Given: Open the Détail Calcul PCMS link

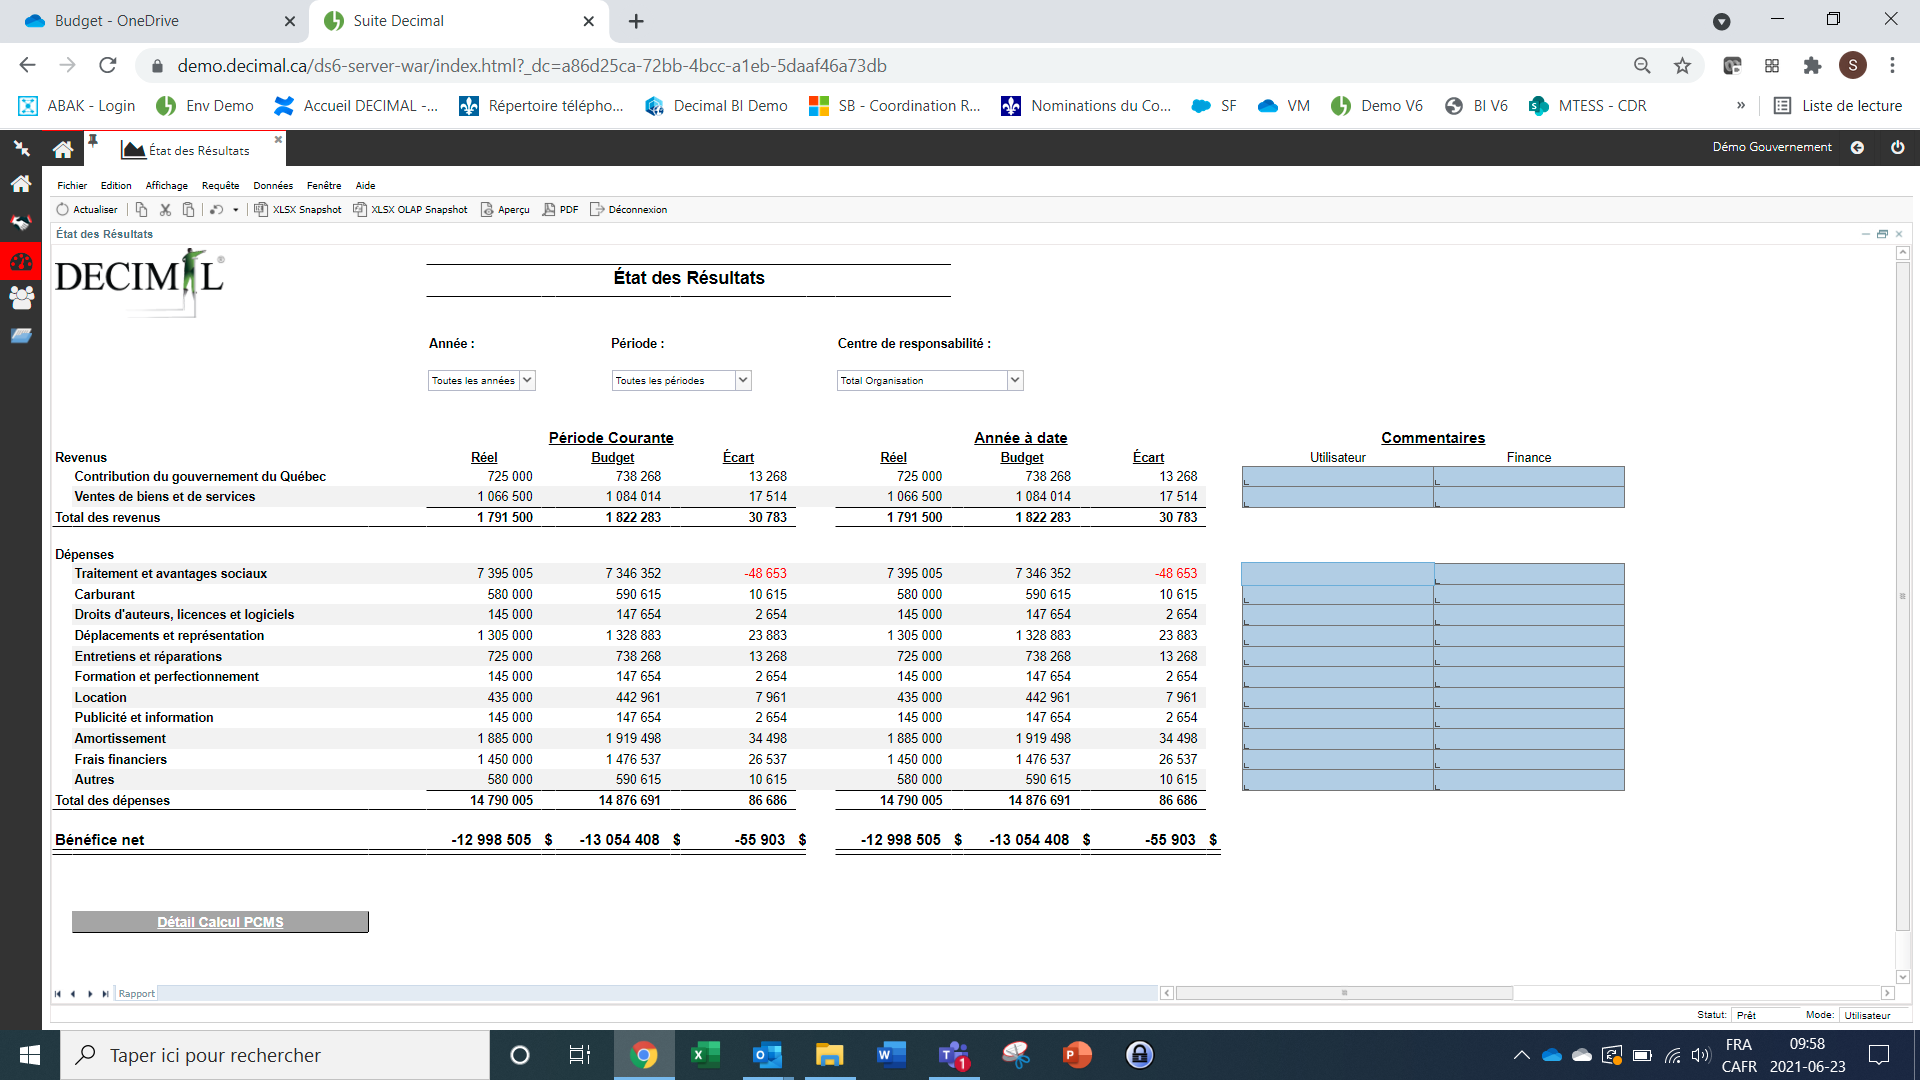Looking at the screenshot, I should coord(220,922).
